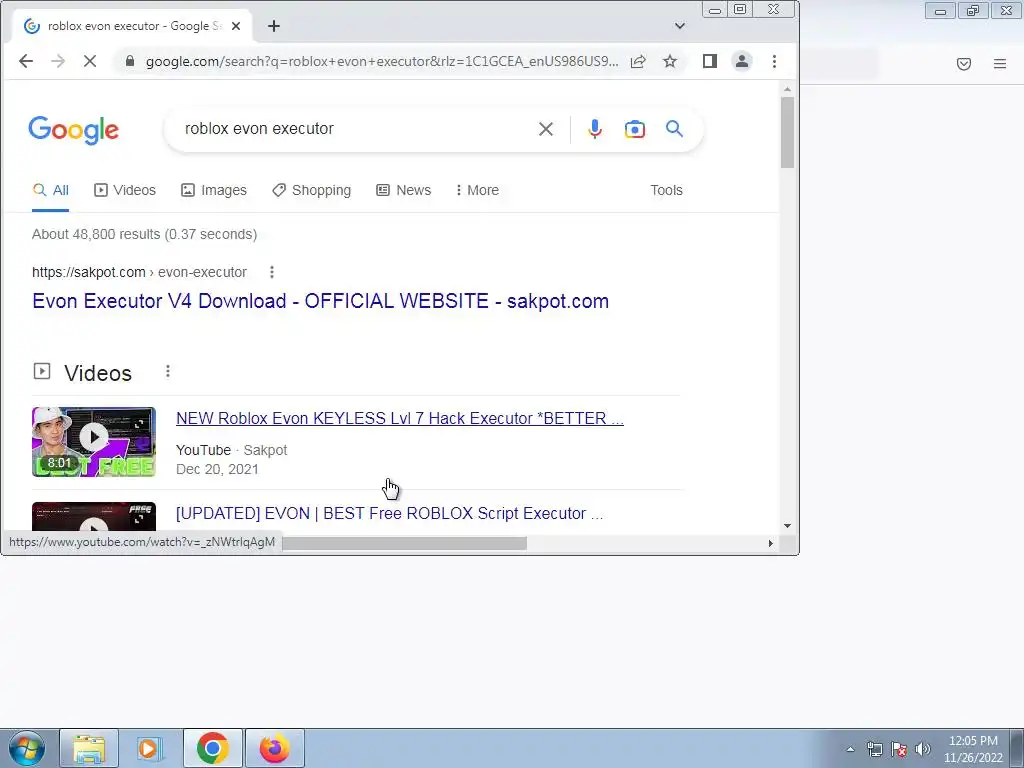Switch to the News search tab
Screen dimensions: 1024x768
click(x=404, y=190)
